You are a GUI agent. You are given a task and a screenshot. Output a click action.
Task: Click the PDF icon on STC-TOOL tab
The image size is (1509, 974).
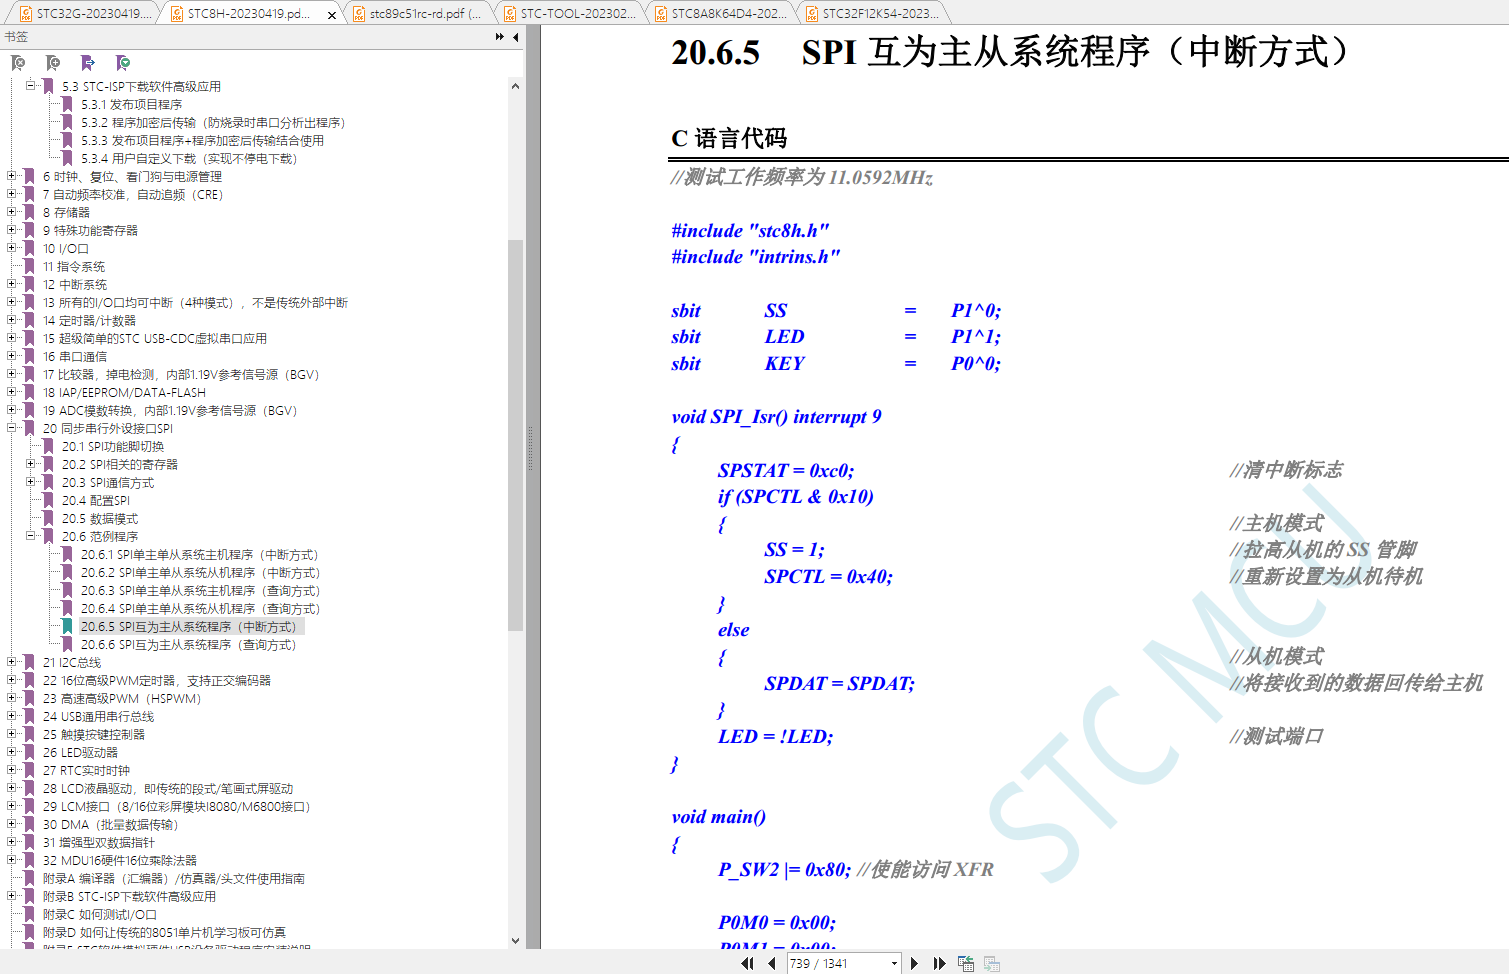(x=510, y=13)
